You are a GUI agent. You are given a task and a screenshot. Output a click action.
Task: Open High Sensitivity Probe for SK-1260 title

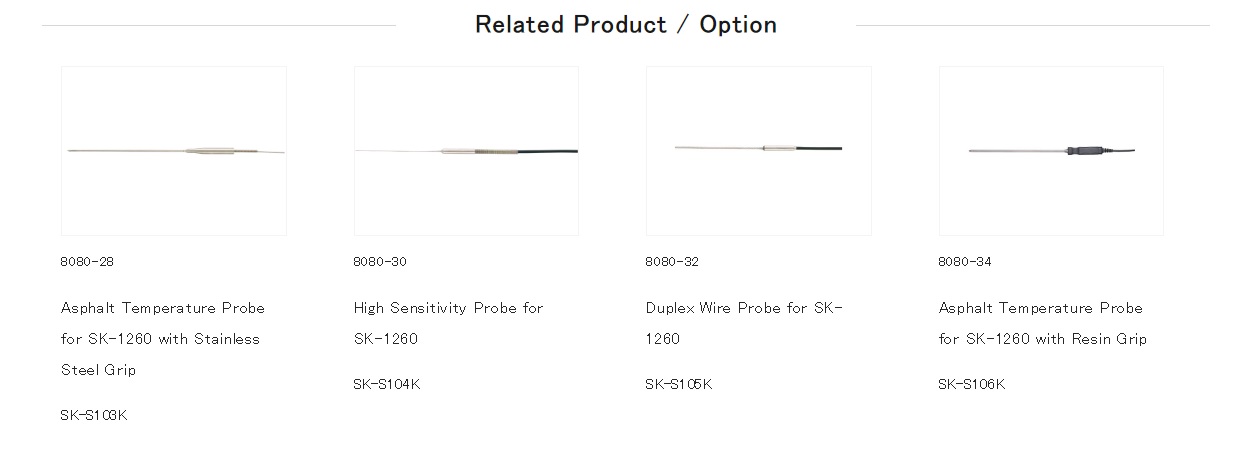[448, 323]
